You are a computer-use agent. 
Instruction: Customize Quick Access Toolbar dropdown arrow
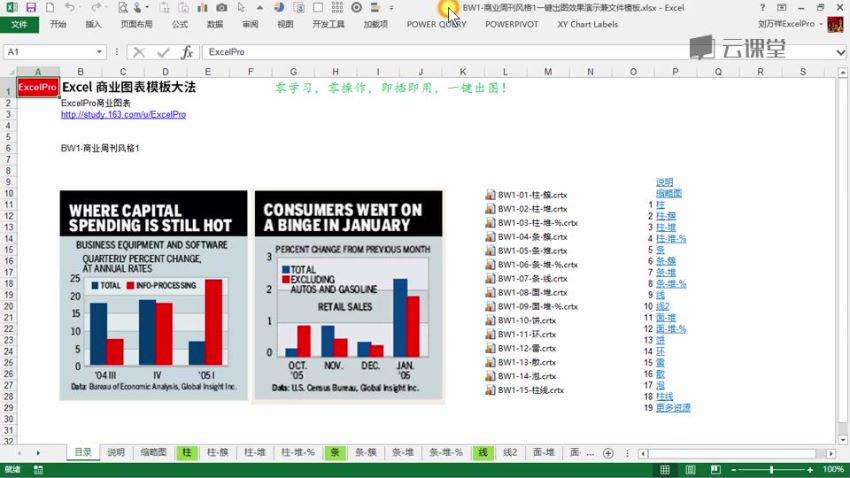tap(391, 8)
